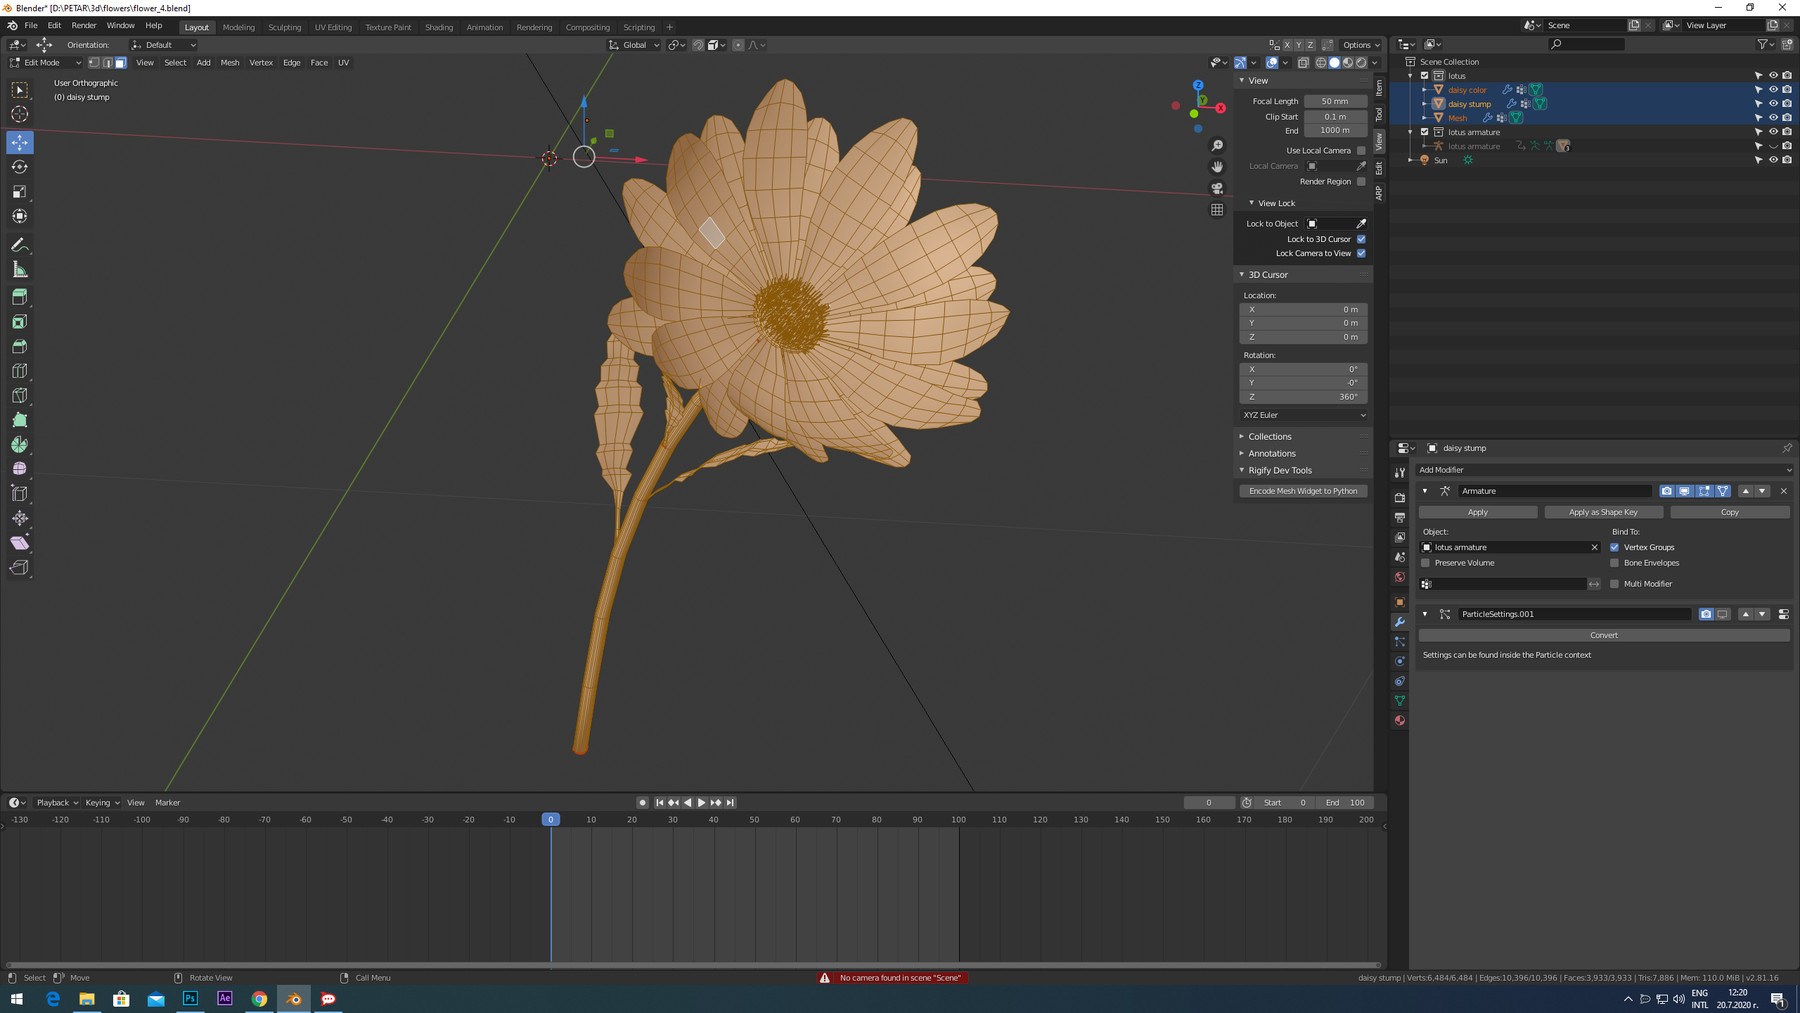Select the Move tool in the viewport toolbar
The image size is (1800, 1013).
tap(19, 142)
